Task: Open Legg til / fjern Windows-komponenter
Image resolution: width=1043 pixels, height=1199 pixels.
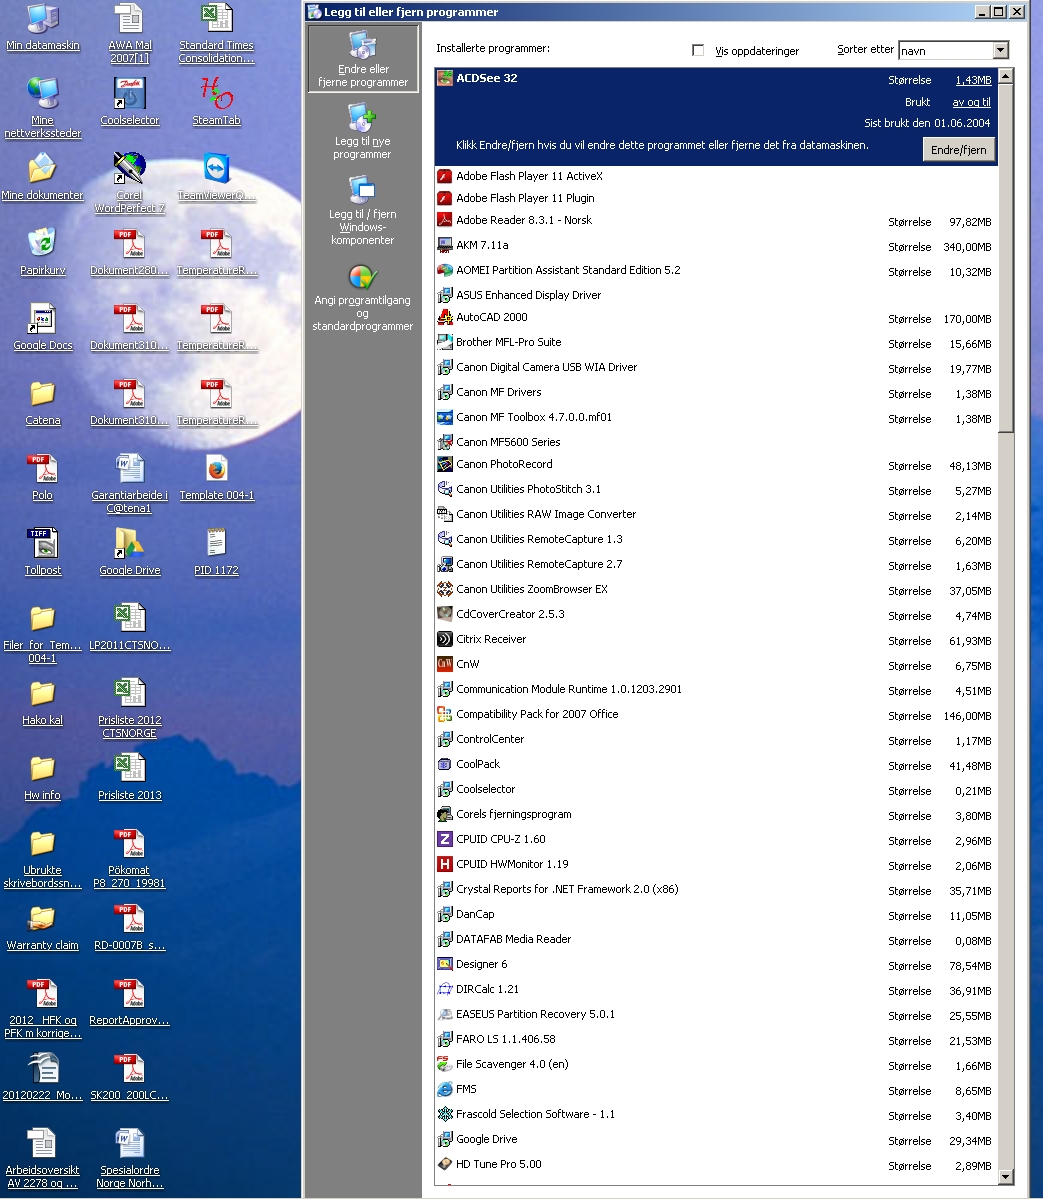Action: tap(362, 210)
